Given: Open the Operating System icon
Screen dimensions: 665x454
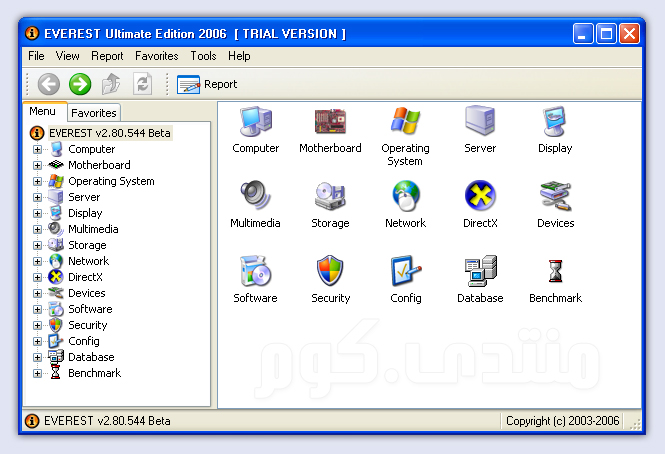Looking at the screenshot, I should click(405, 123).
